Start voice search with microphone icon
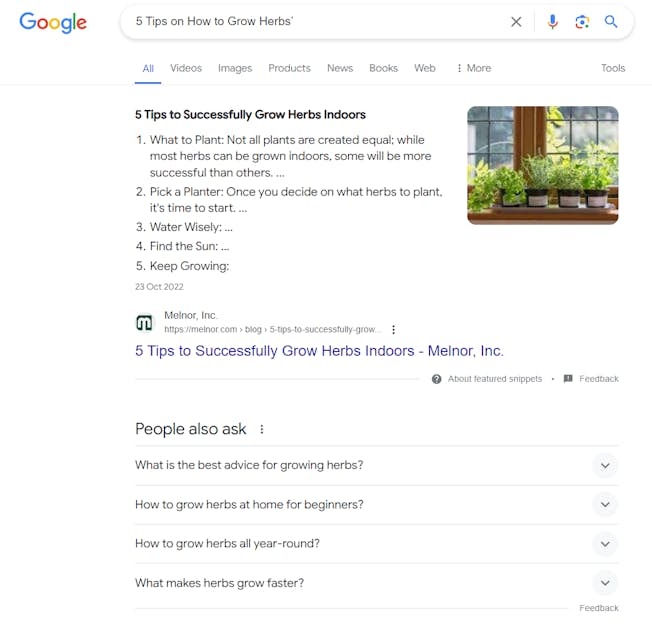 [552, 22]
